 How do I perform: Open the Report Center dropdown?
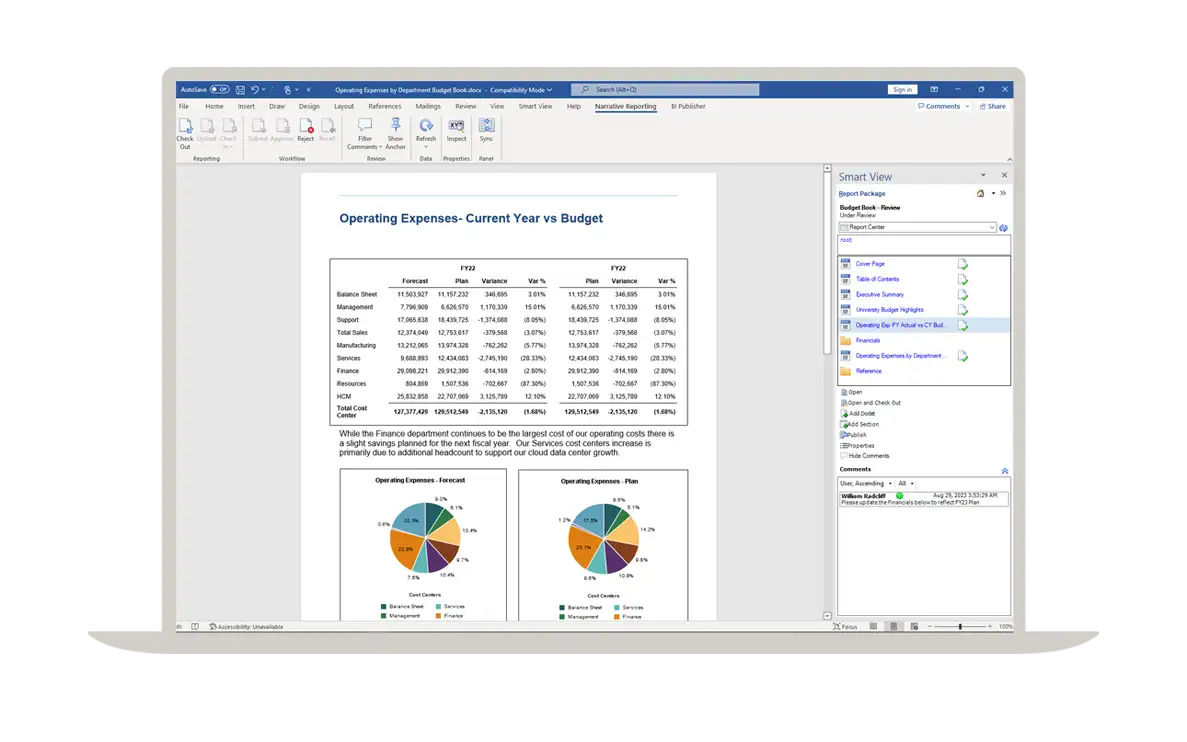(992, 227)
